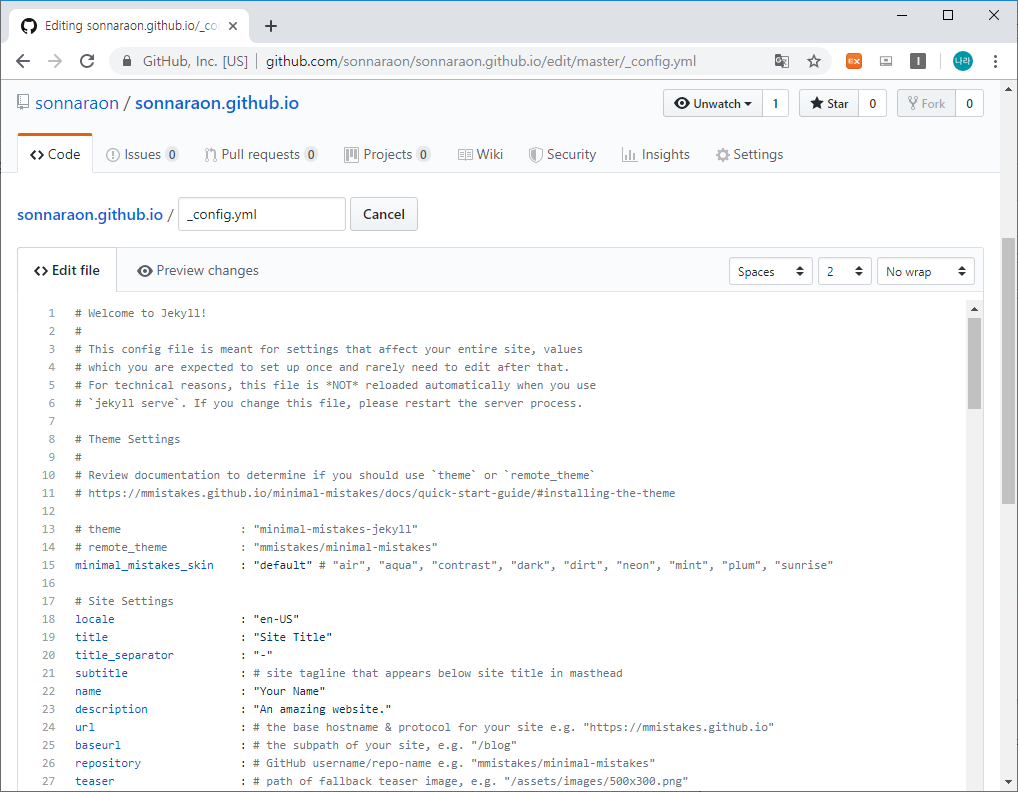Screen dimensions: 1018x792
Task: Click the mmistakes quick-start-guide URL line
Action: click(375, 493)
